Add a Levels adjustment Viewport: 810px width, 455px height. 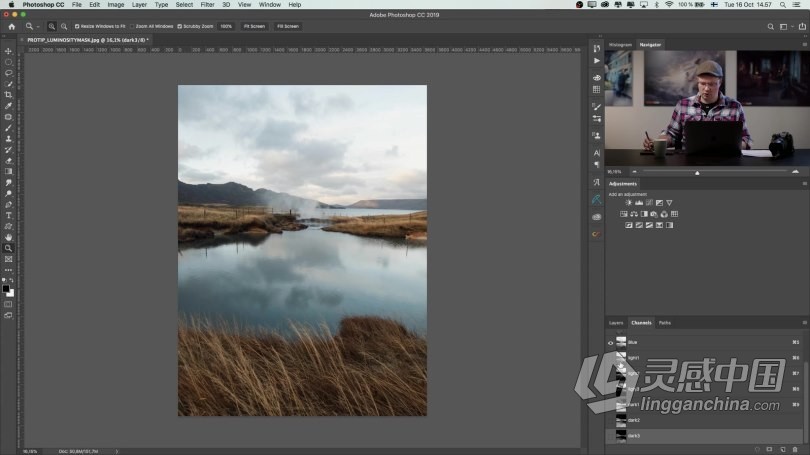[639, 203]
